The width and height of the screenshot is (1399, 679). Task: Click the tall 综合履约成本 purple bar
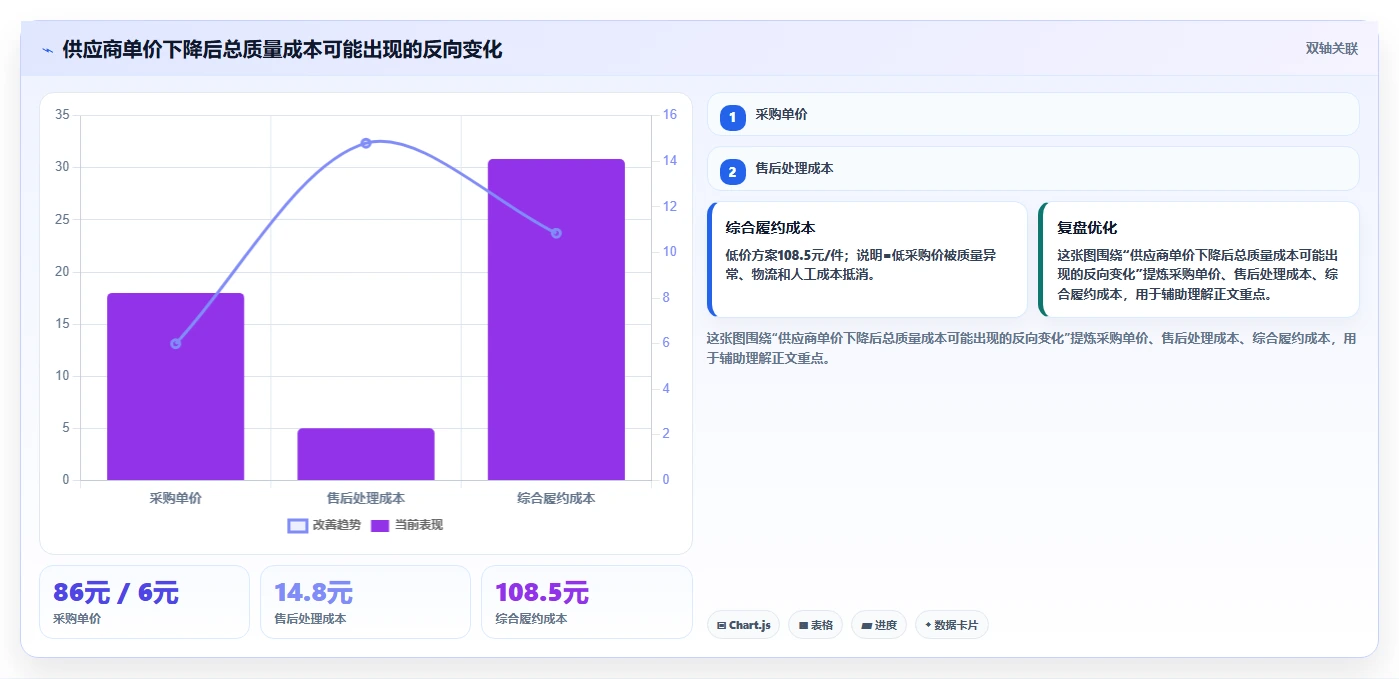click(x=556, y=320)
